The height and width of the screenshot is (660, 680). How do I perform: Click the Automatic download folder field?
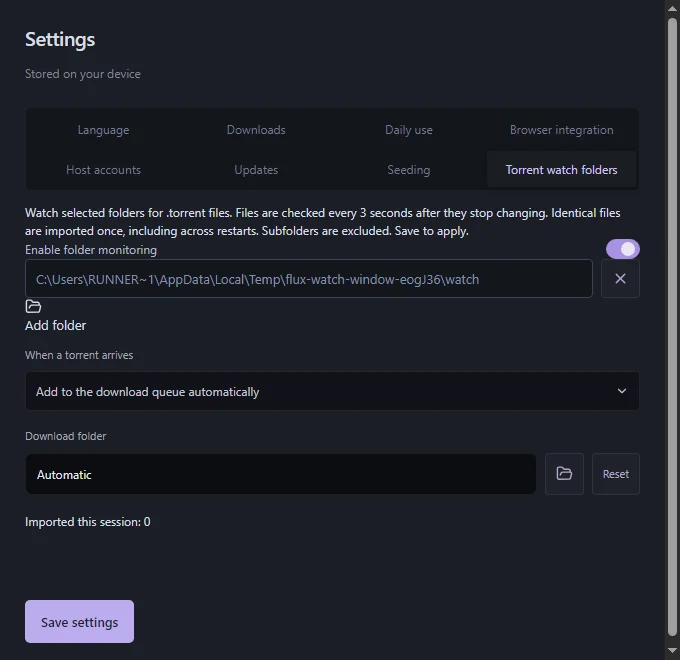click(x=281, y=474)
